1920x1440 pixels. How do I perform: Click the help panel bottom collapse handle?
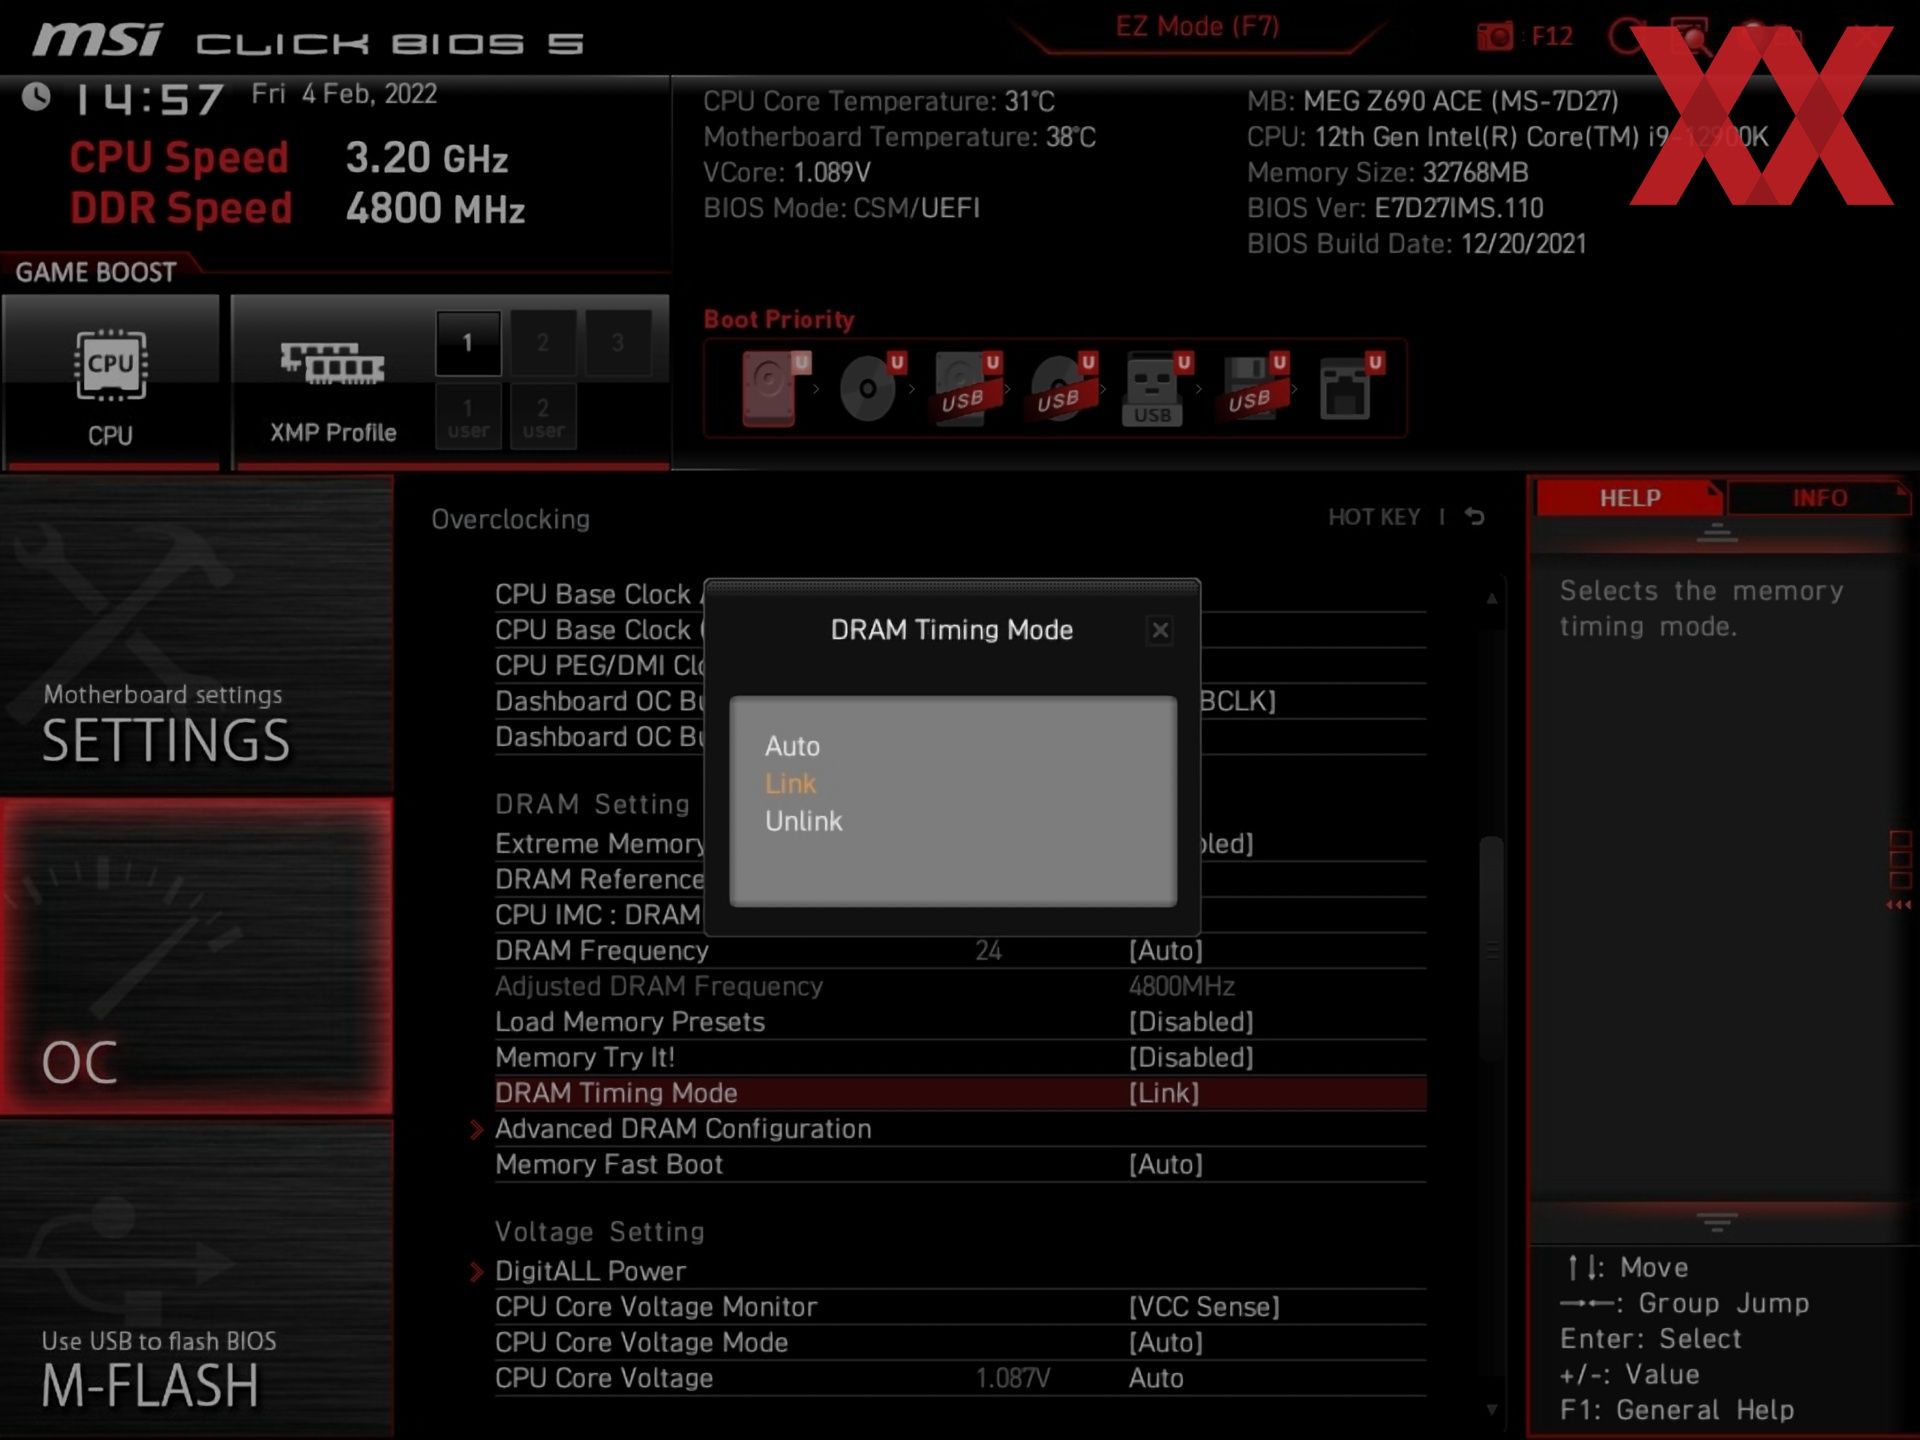point(1716,1222)
